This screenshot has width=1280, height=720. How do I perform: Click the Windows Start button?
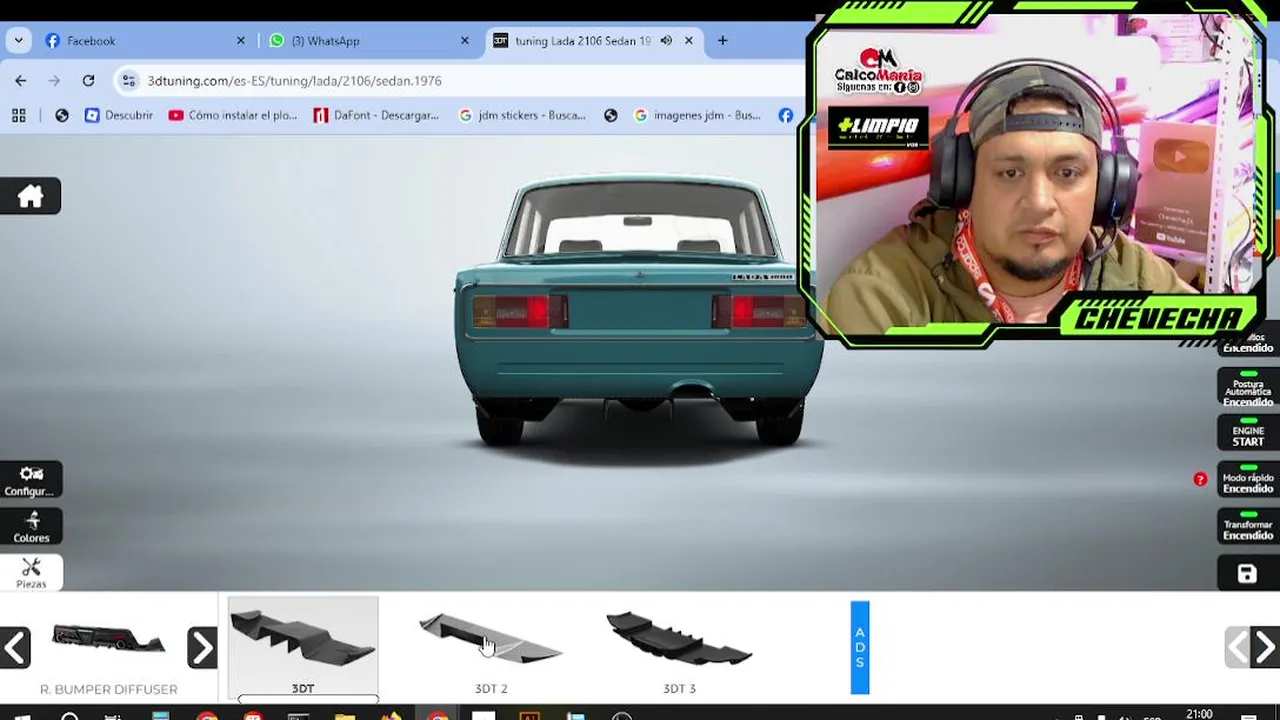click(22, 716)
